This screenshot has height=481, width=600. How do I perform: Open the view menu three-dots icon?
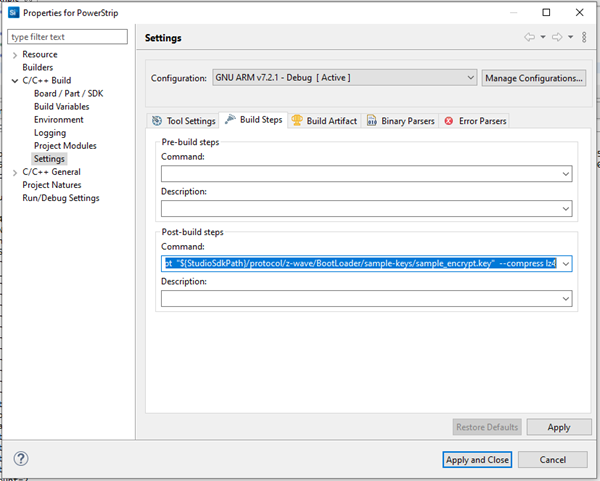click(583, 37)
